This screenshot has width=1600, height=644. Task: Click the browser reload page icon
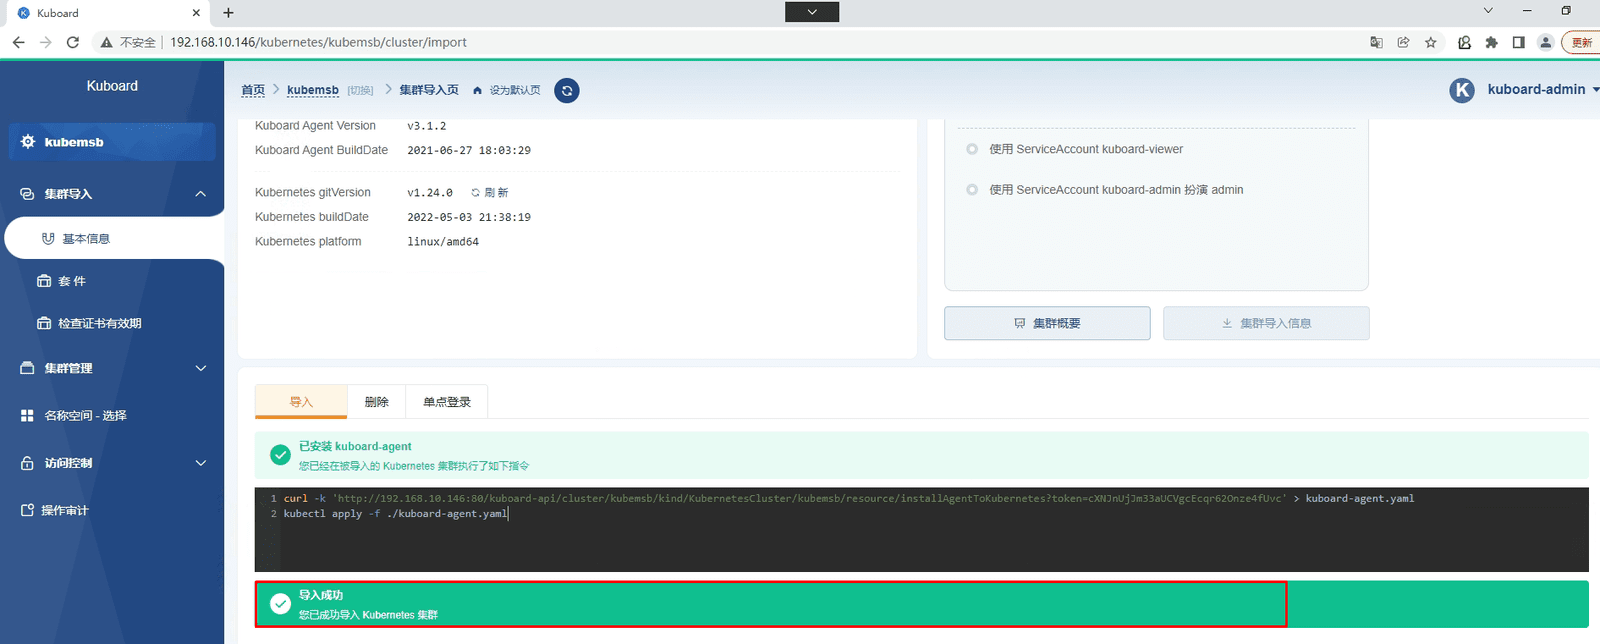pyautogui.click(x=72, y=42)
